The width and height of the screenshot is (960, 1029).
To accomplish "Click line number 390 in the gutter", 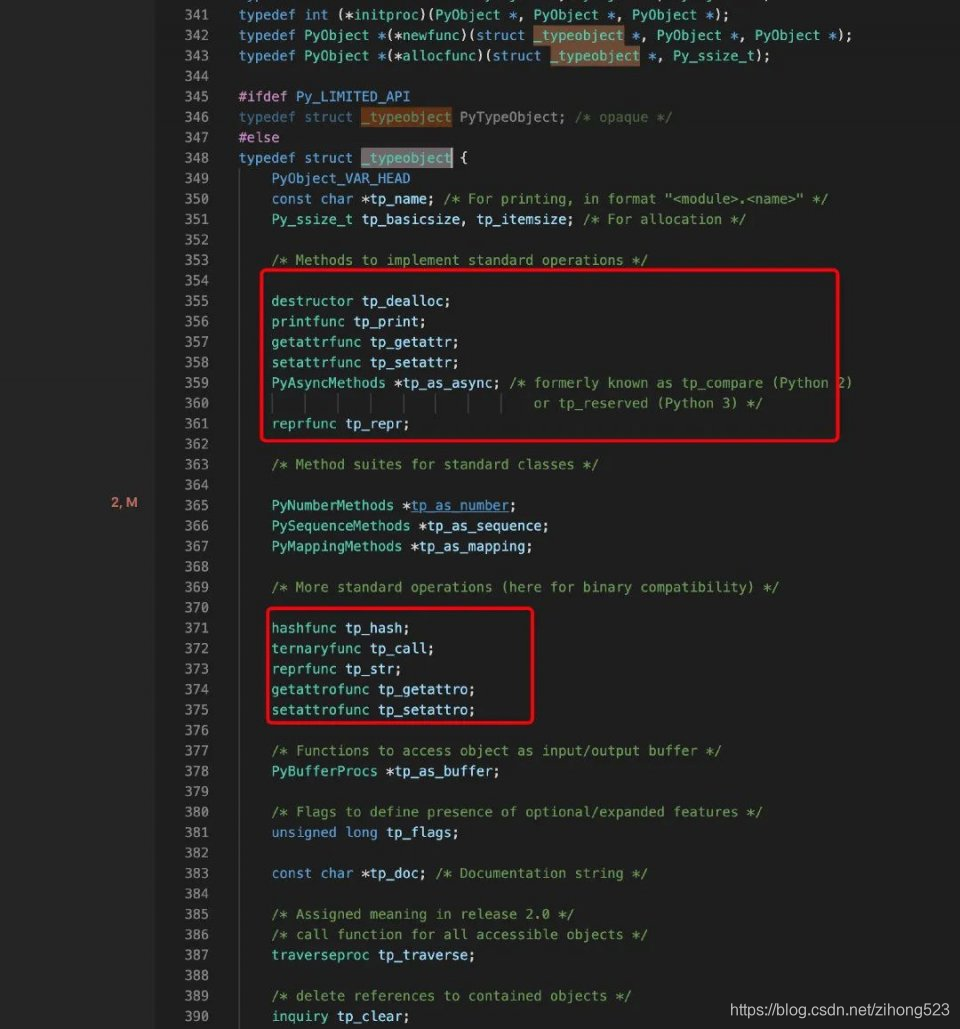I will (196, 1016).
